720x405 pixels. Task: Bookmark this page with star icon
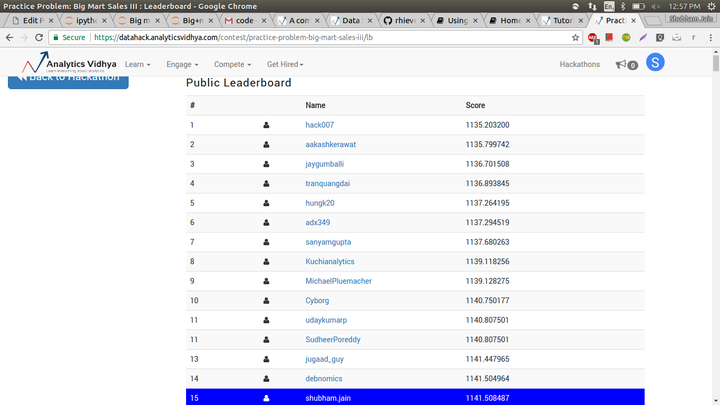pos(575,38)
